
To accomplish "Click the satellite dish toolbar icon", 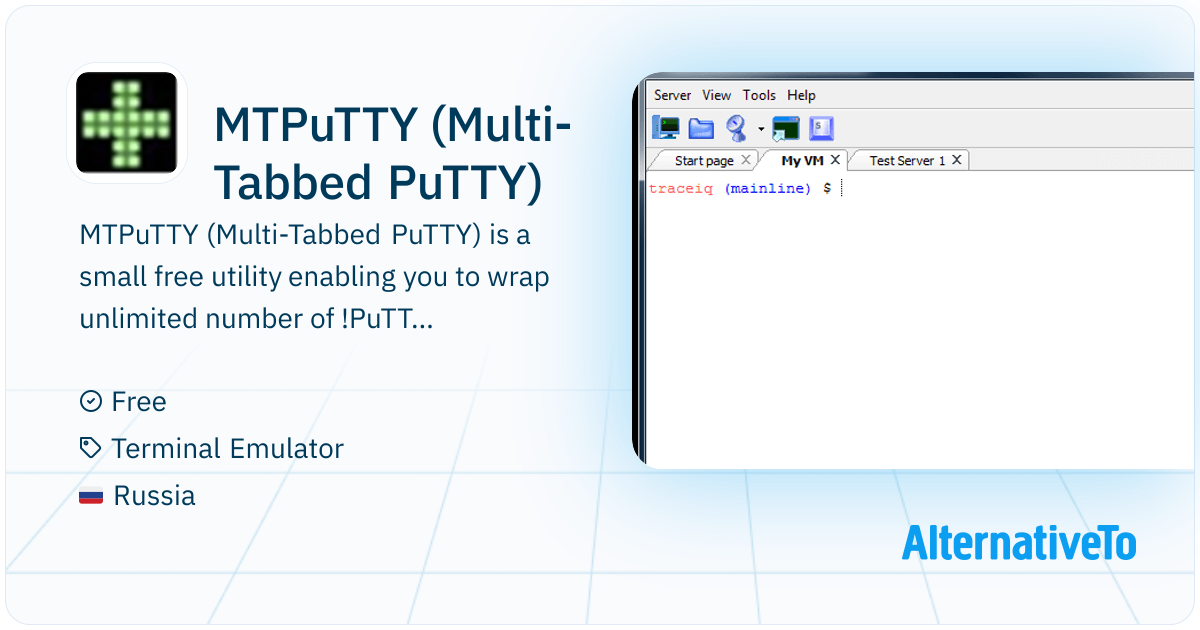I will 737,128.
